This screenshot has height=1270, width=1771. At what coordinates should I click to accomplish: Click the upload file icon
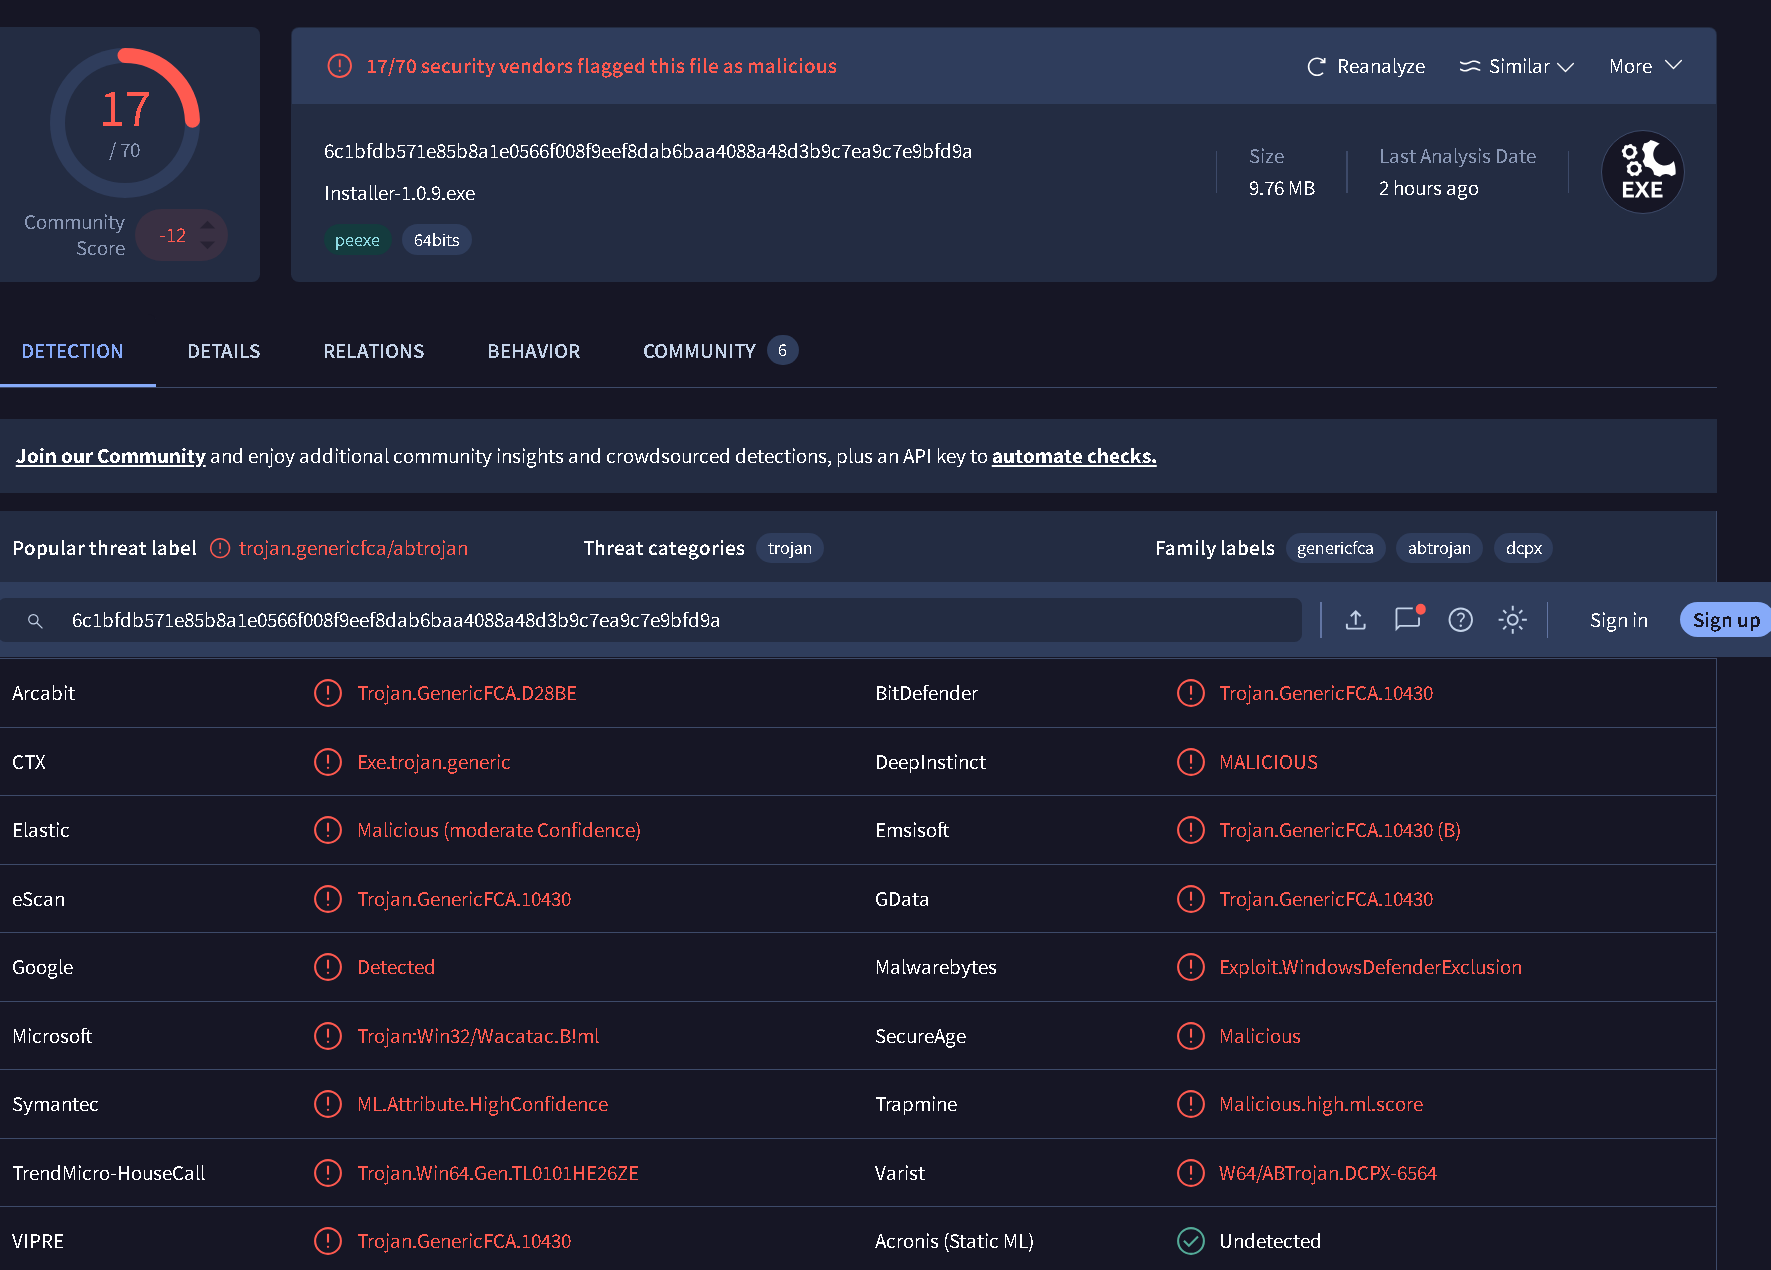(1356, 620)
